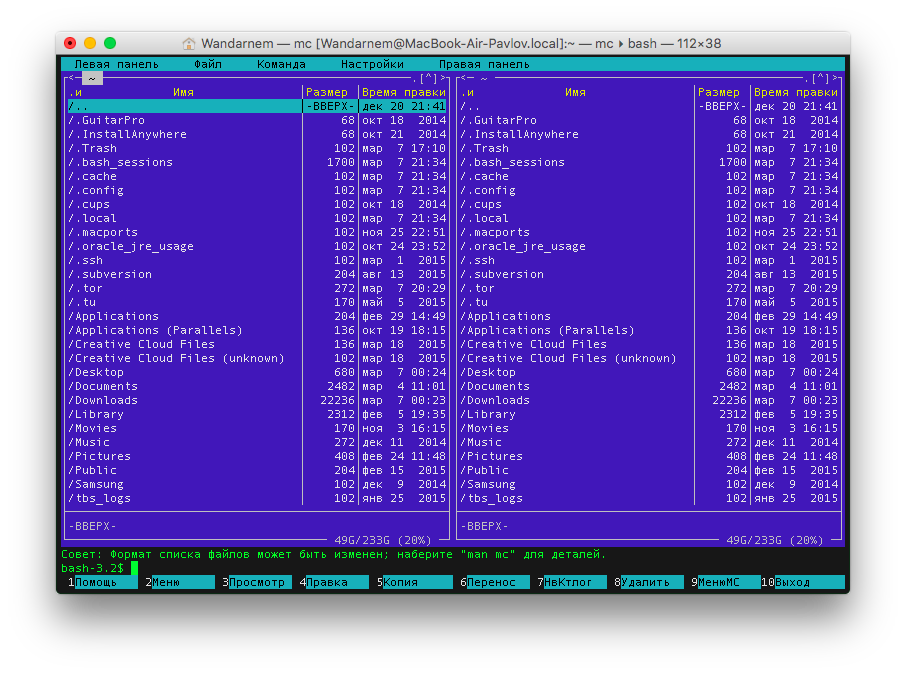Click the bash-3.2$ command line prompt
The height and width of the screenshot is (674, 906).
point(94,568)
